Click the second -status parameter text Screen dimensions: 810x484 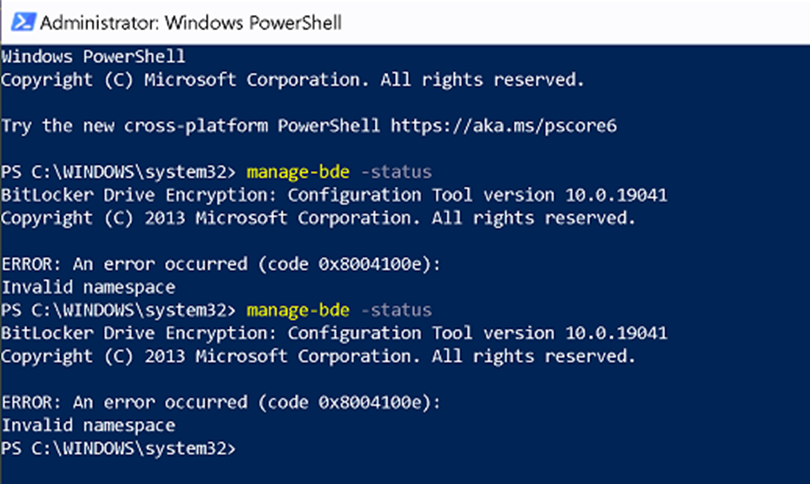point(396,310)
